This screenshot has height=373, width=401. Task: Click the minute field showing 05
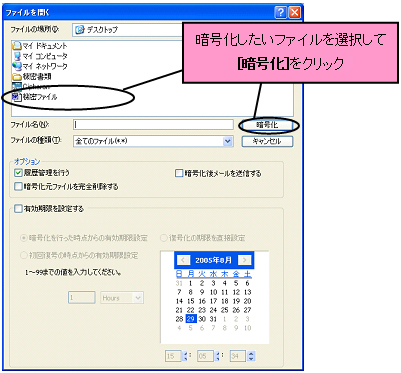click(x=205, y=356)
